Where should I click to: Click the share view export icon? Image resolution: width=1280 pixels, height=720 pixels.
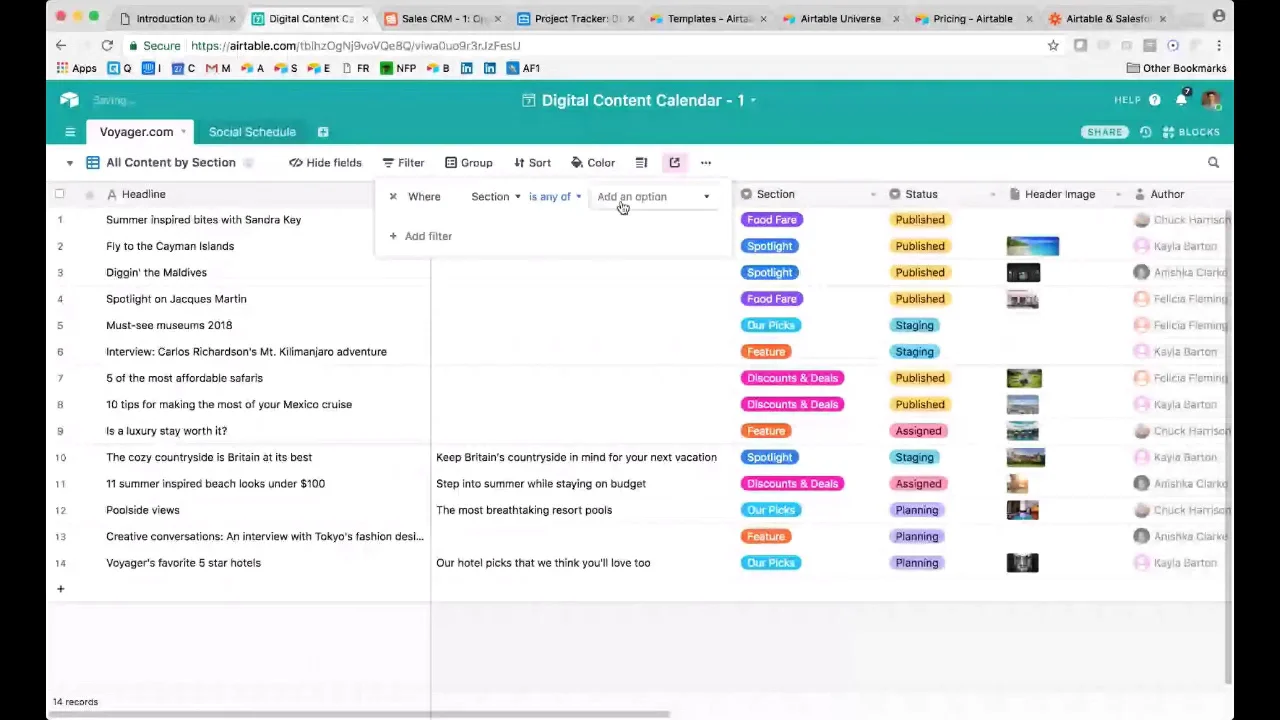coord(675,163)
